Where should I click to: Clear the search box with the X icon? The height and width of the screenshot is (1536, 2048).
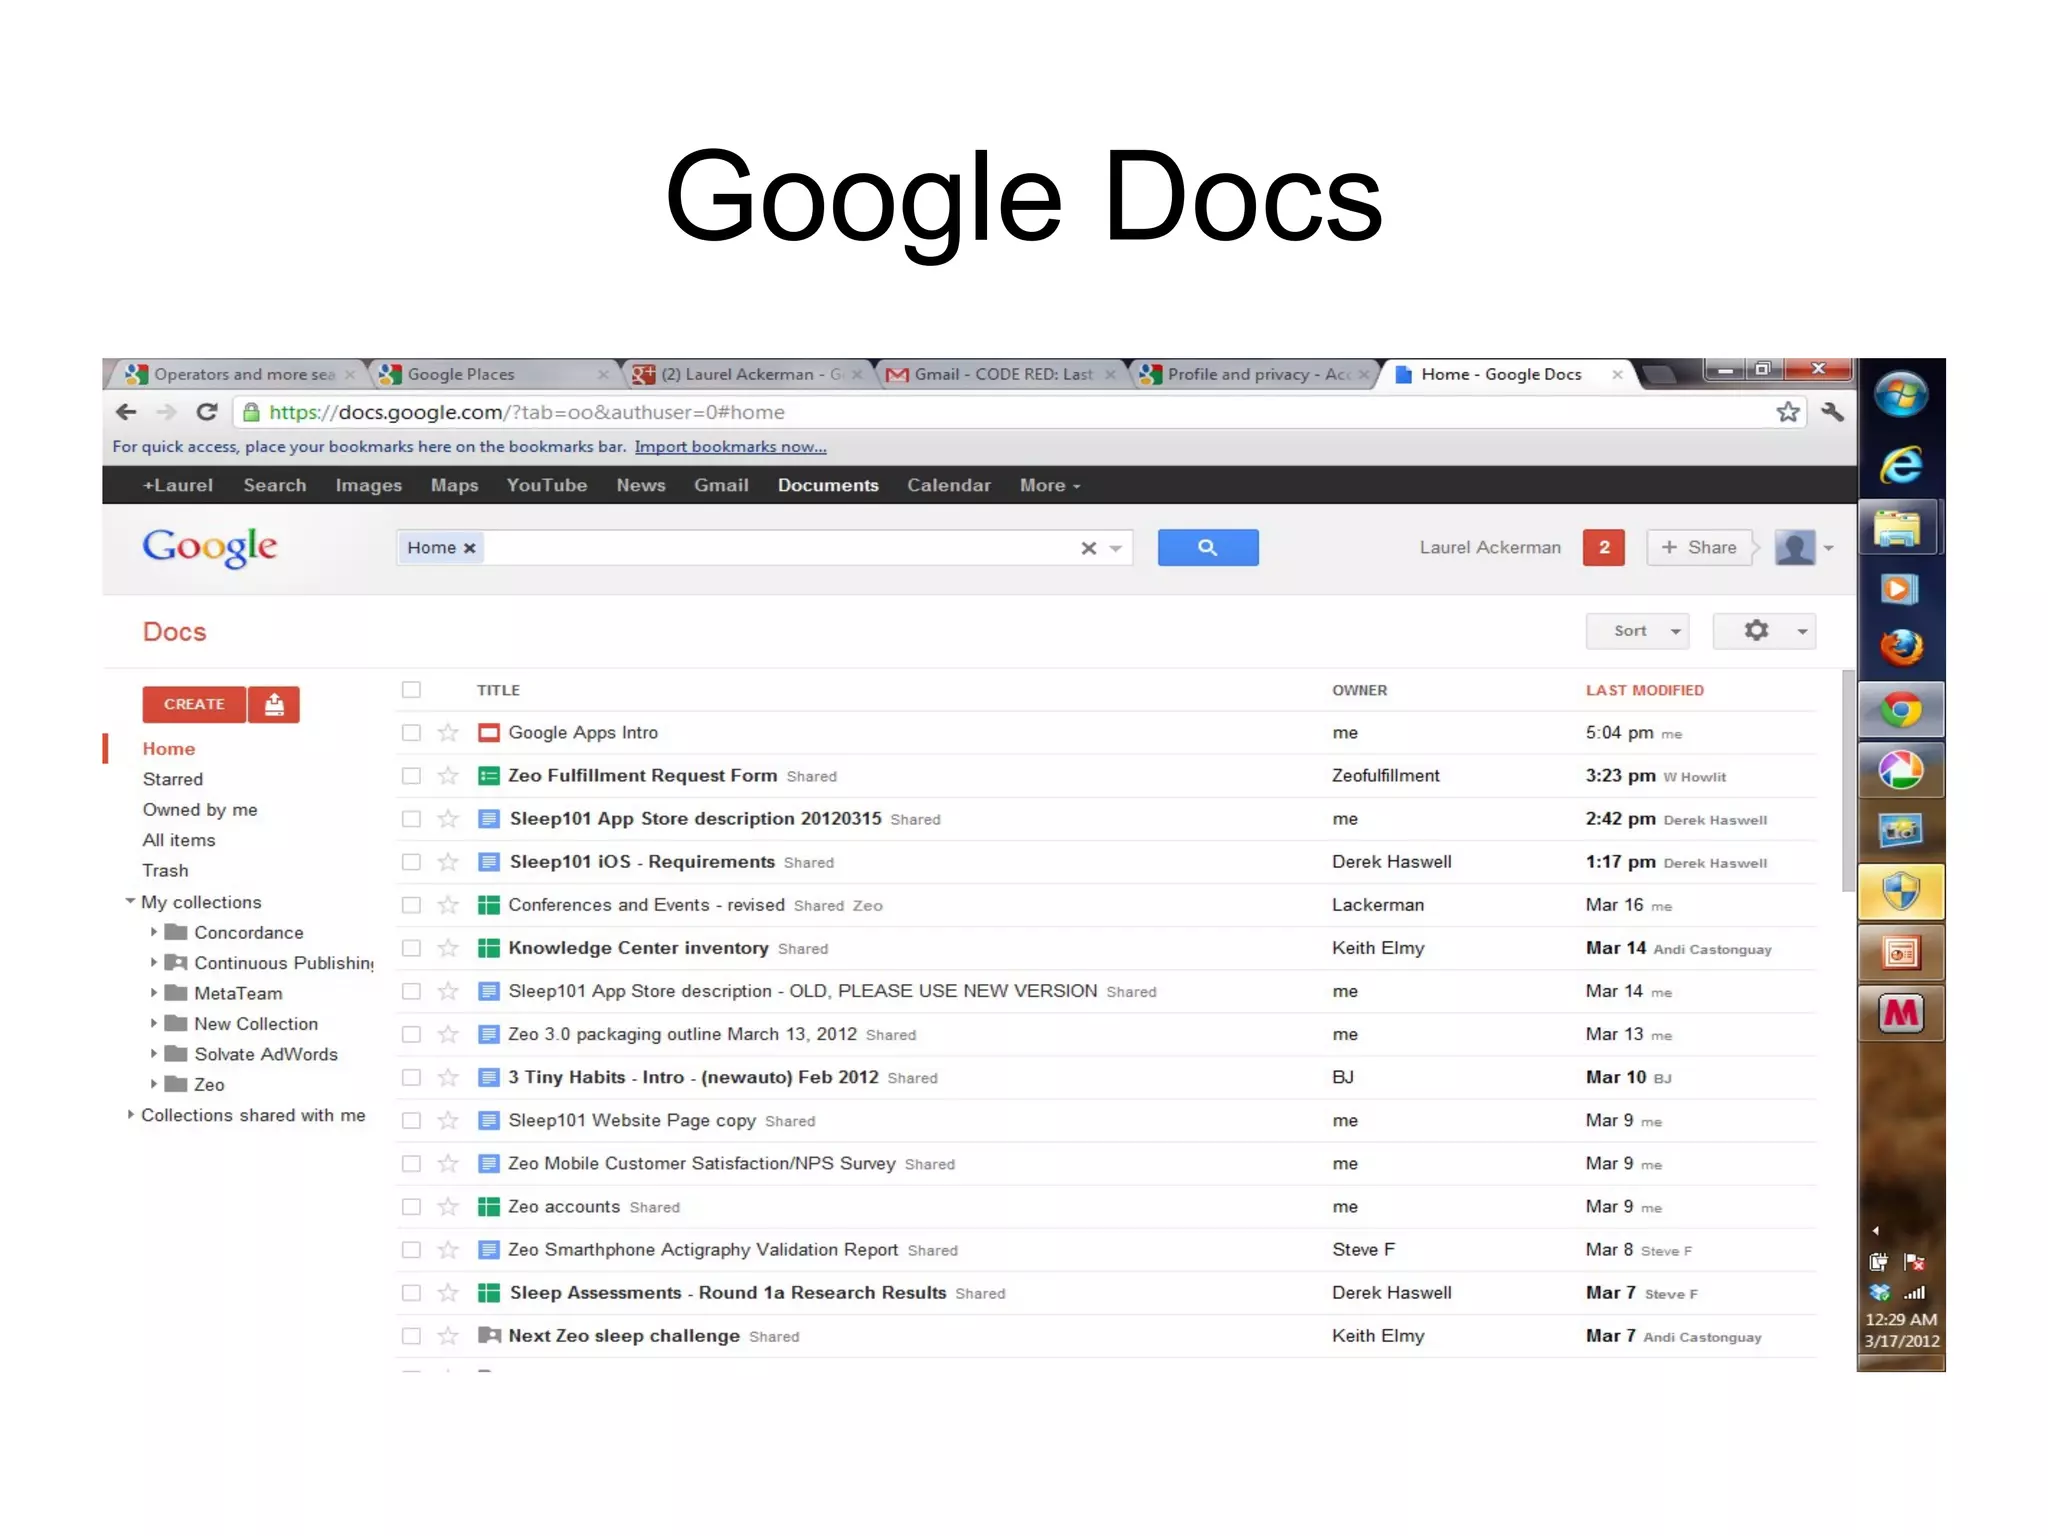tap(1089, 548)
